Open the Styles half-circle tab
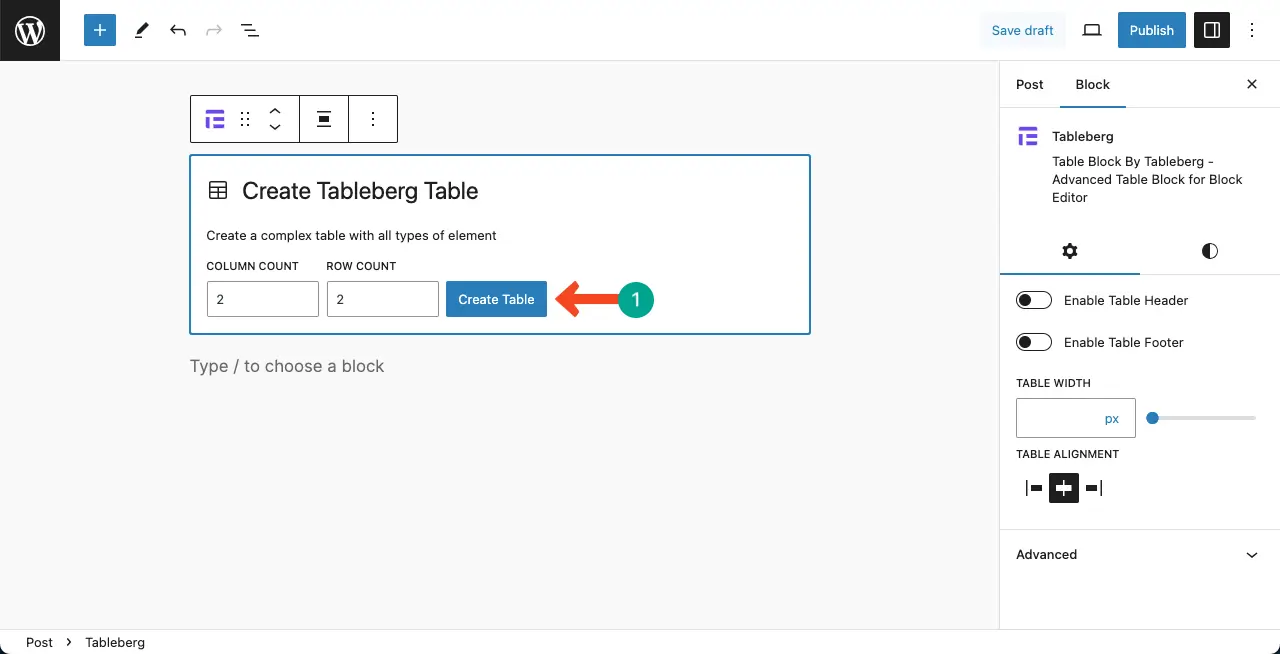This screenshot has width=1280, height=654. pyautogui.click(x=1210, y=251)
